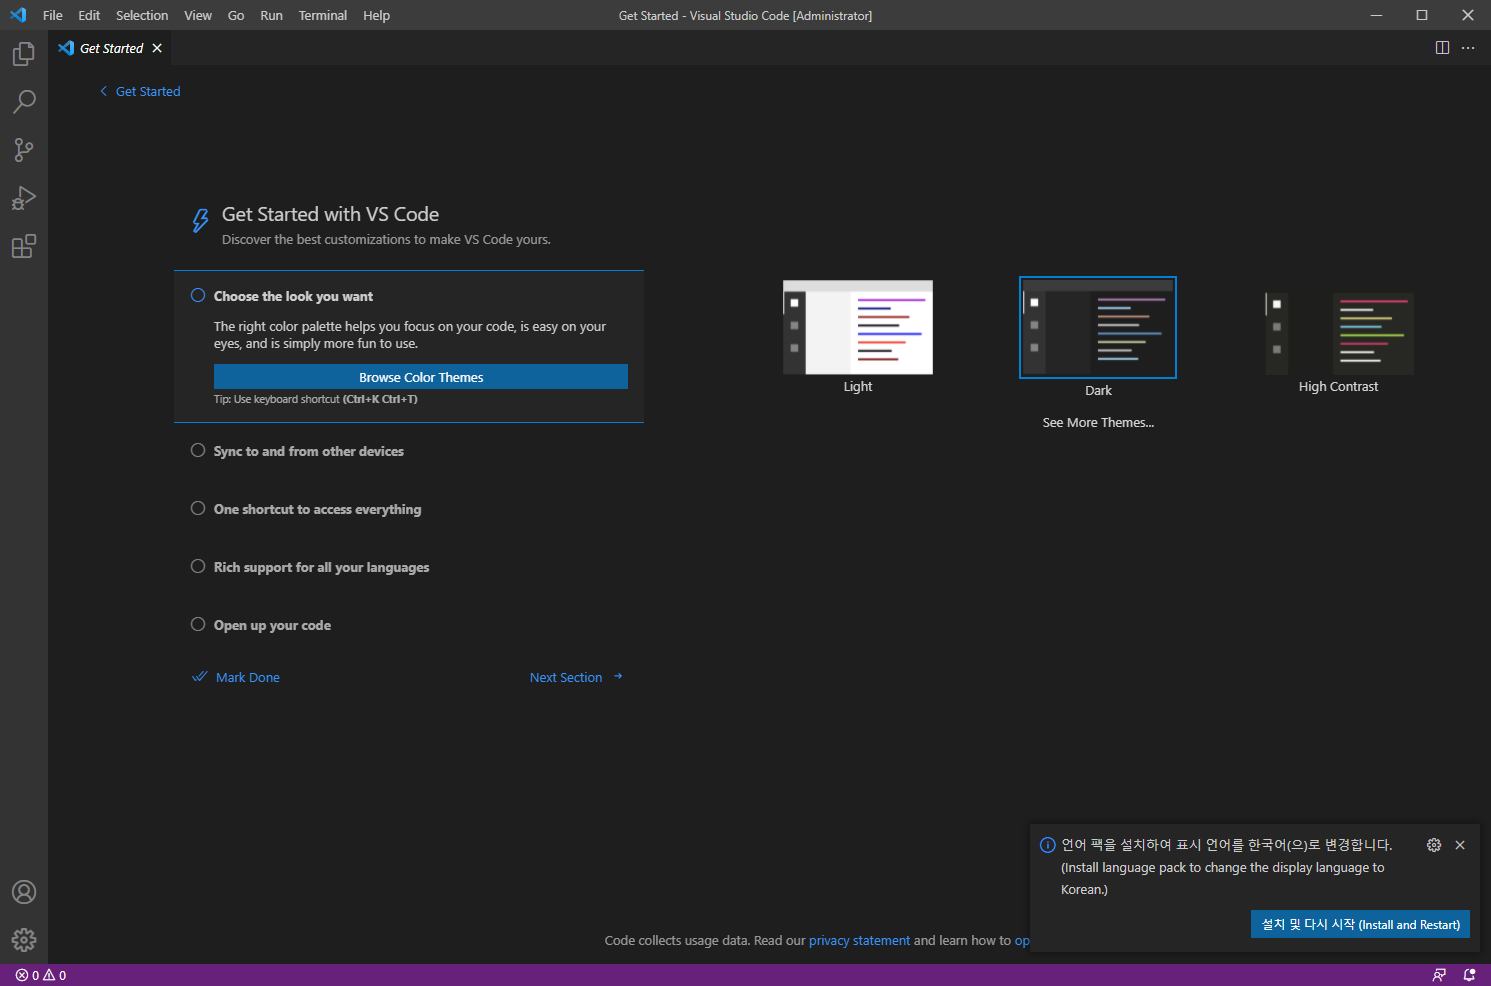Mark 'Rich support for all your languages' circle
The height and width of the screenshot is (986, 1491).
click(x=198, y=566)
